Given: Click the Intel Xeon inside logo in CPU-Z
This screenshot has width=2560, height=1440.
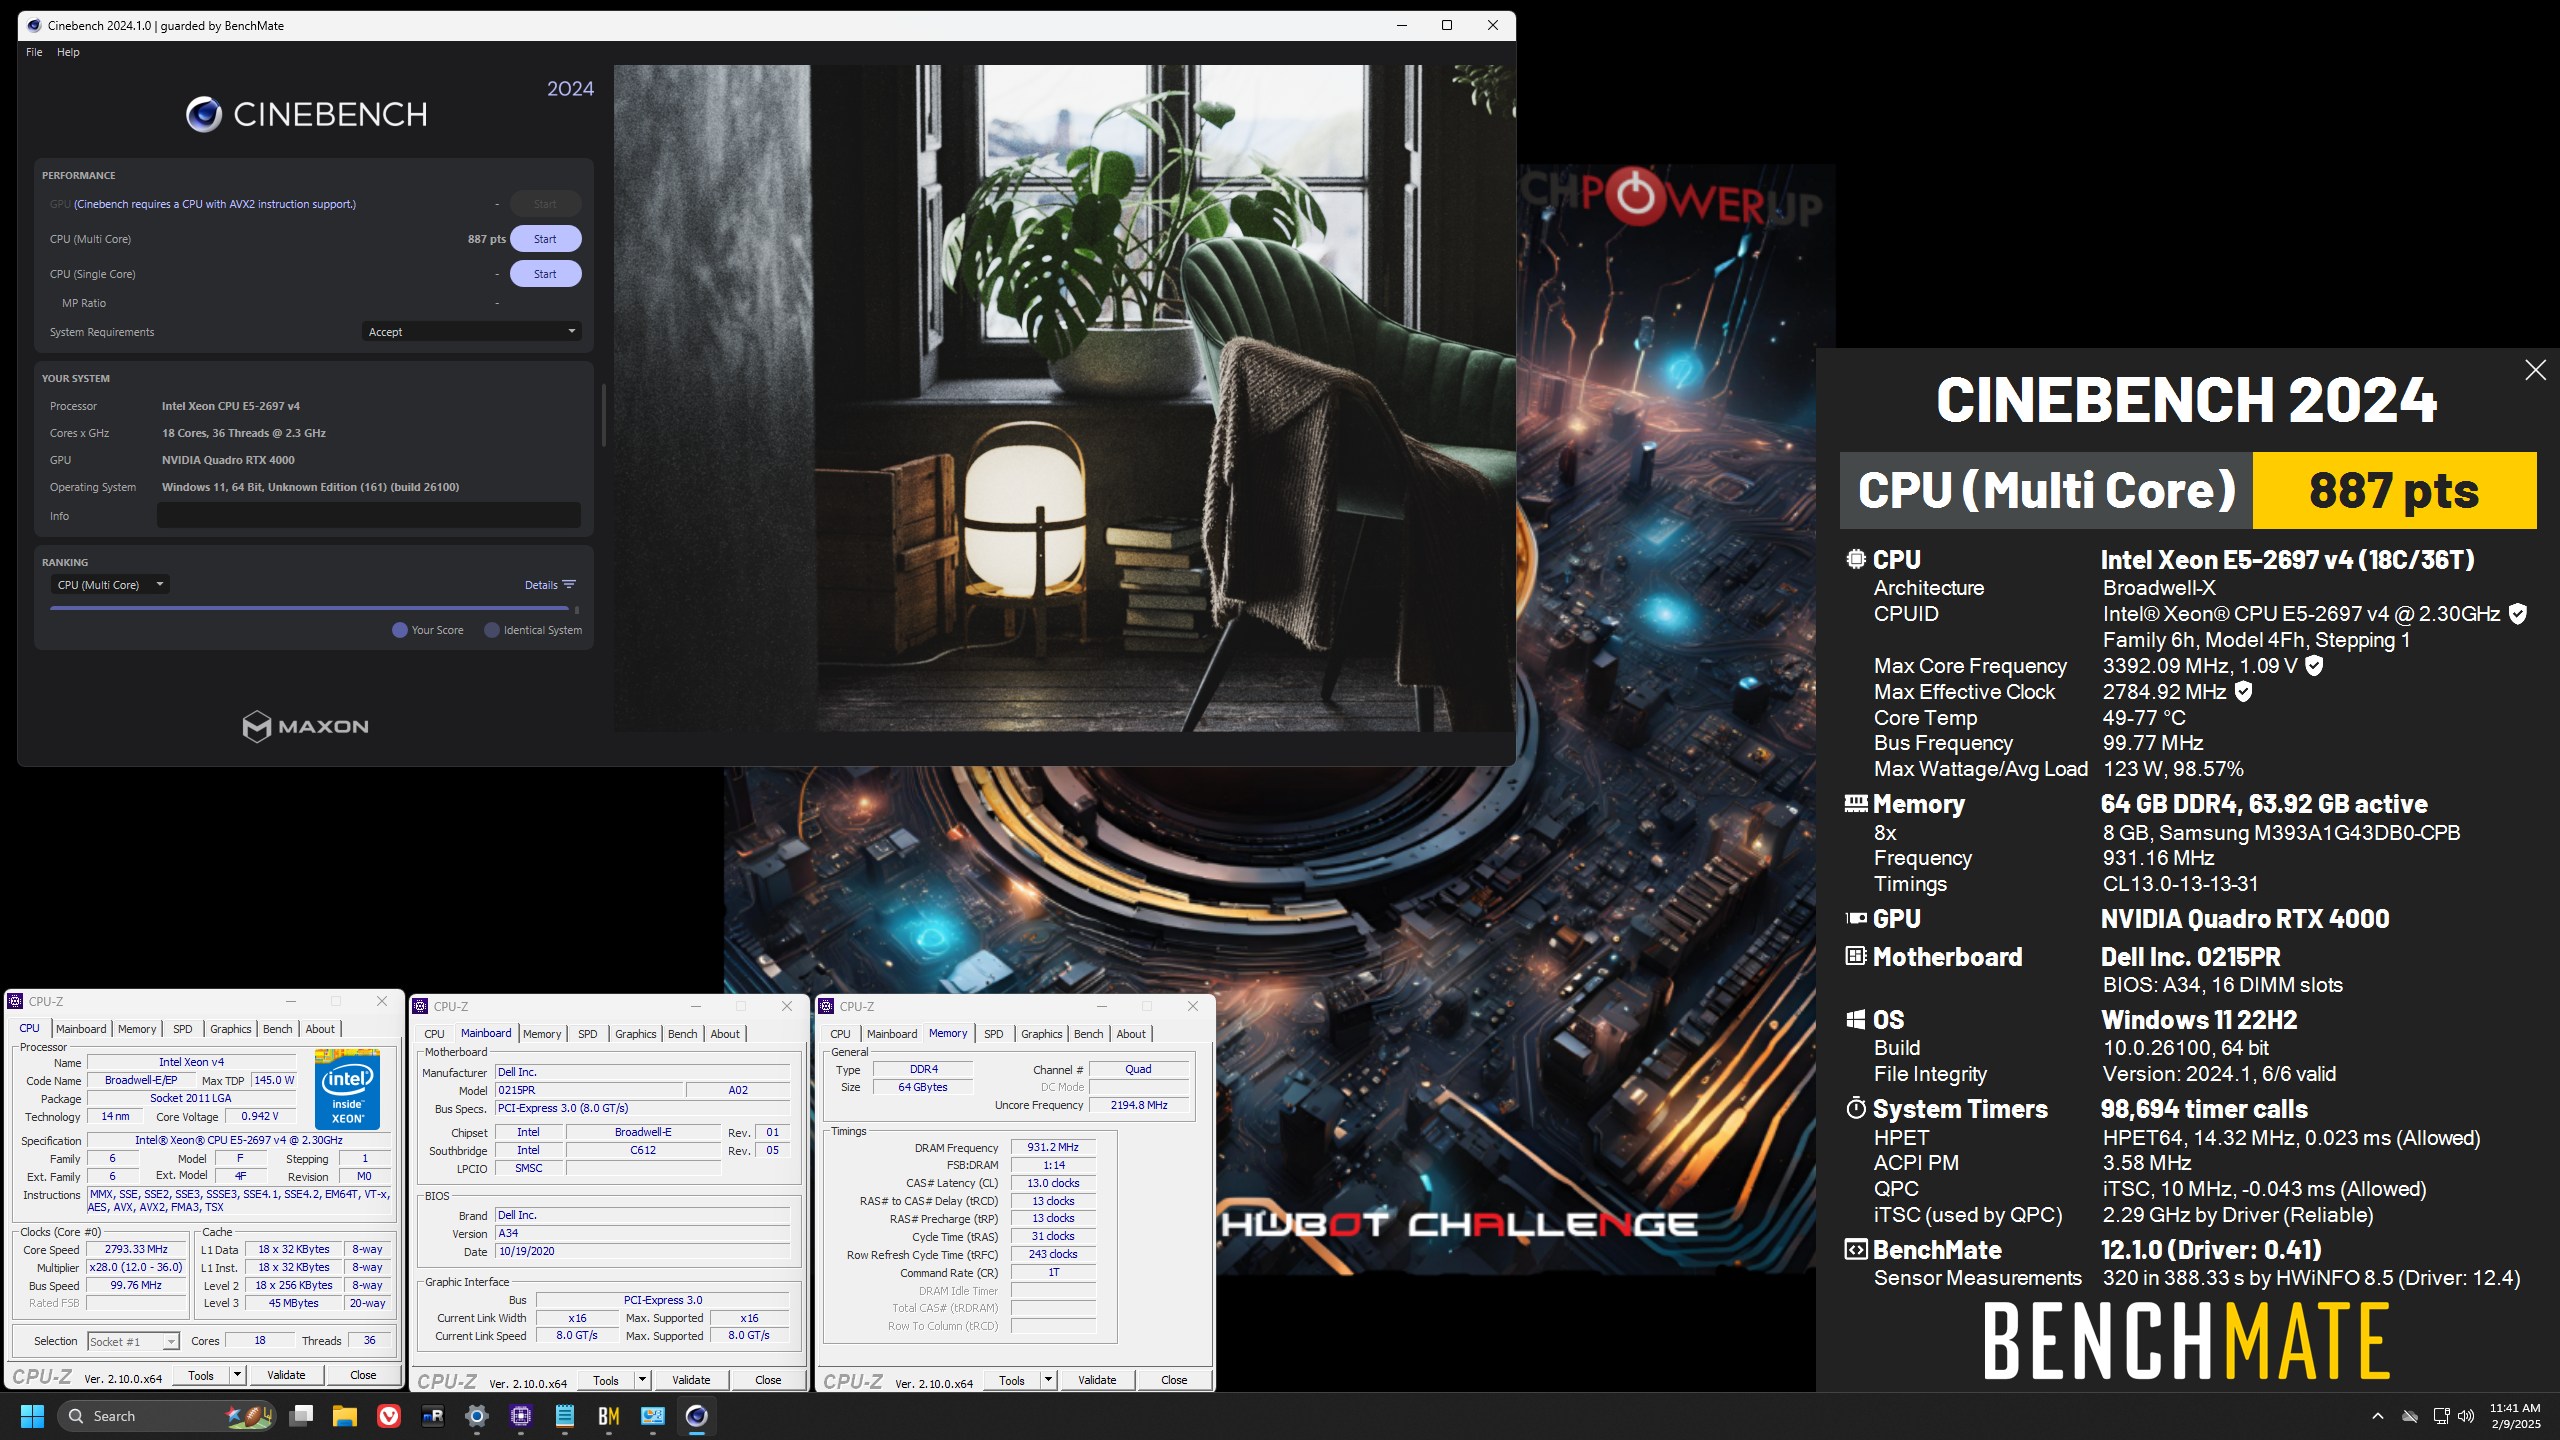Looking at the screenshot, I should [x=347, y=1089].
